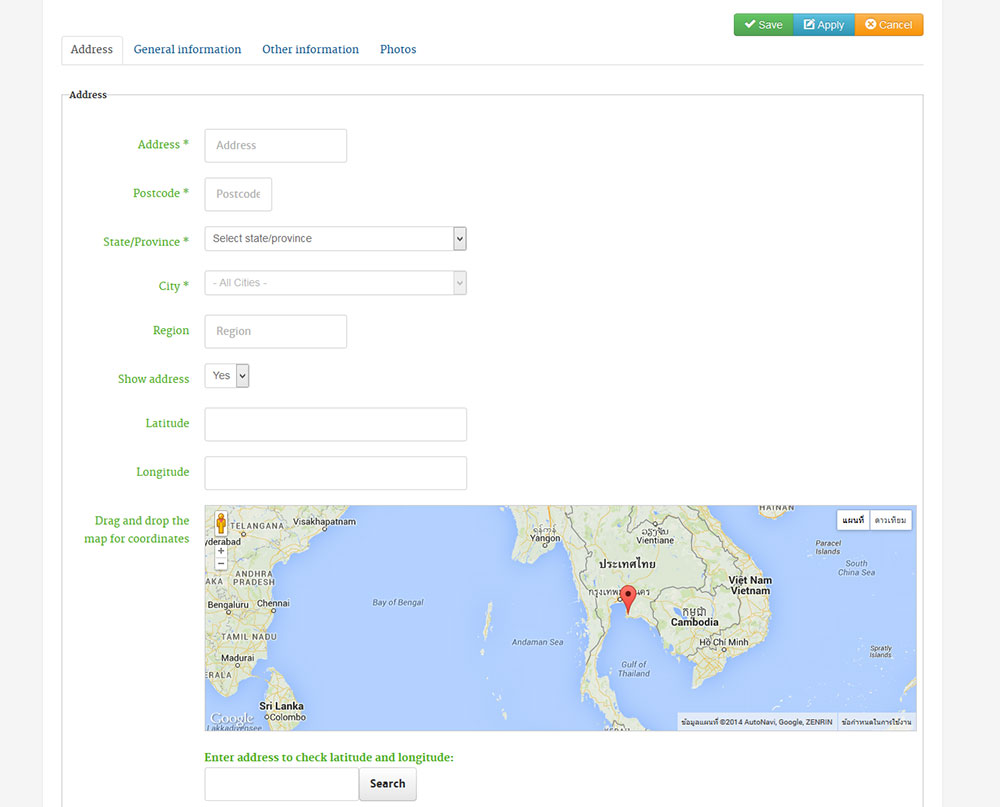The width and height of the screenshot is (1000, 807).
Task: Open the Show address Yes dropdown
Action: pos(227,376)
